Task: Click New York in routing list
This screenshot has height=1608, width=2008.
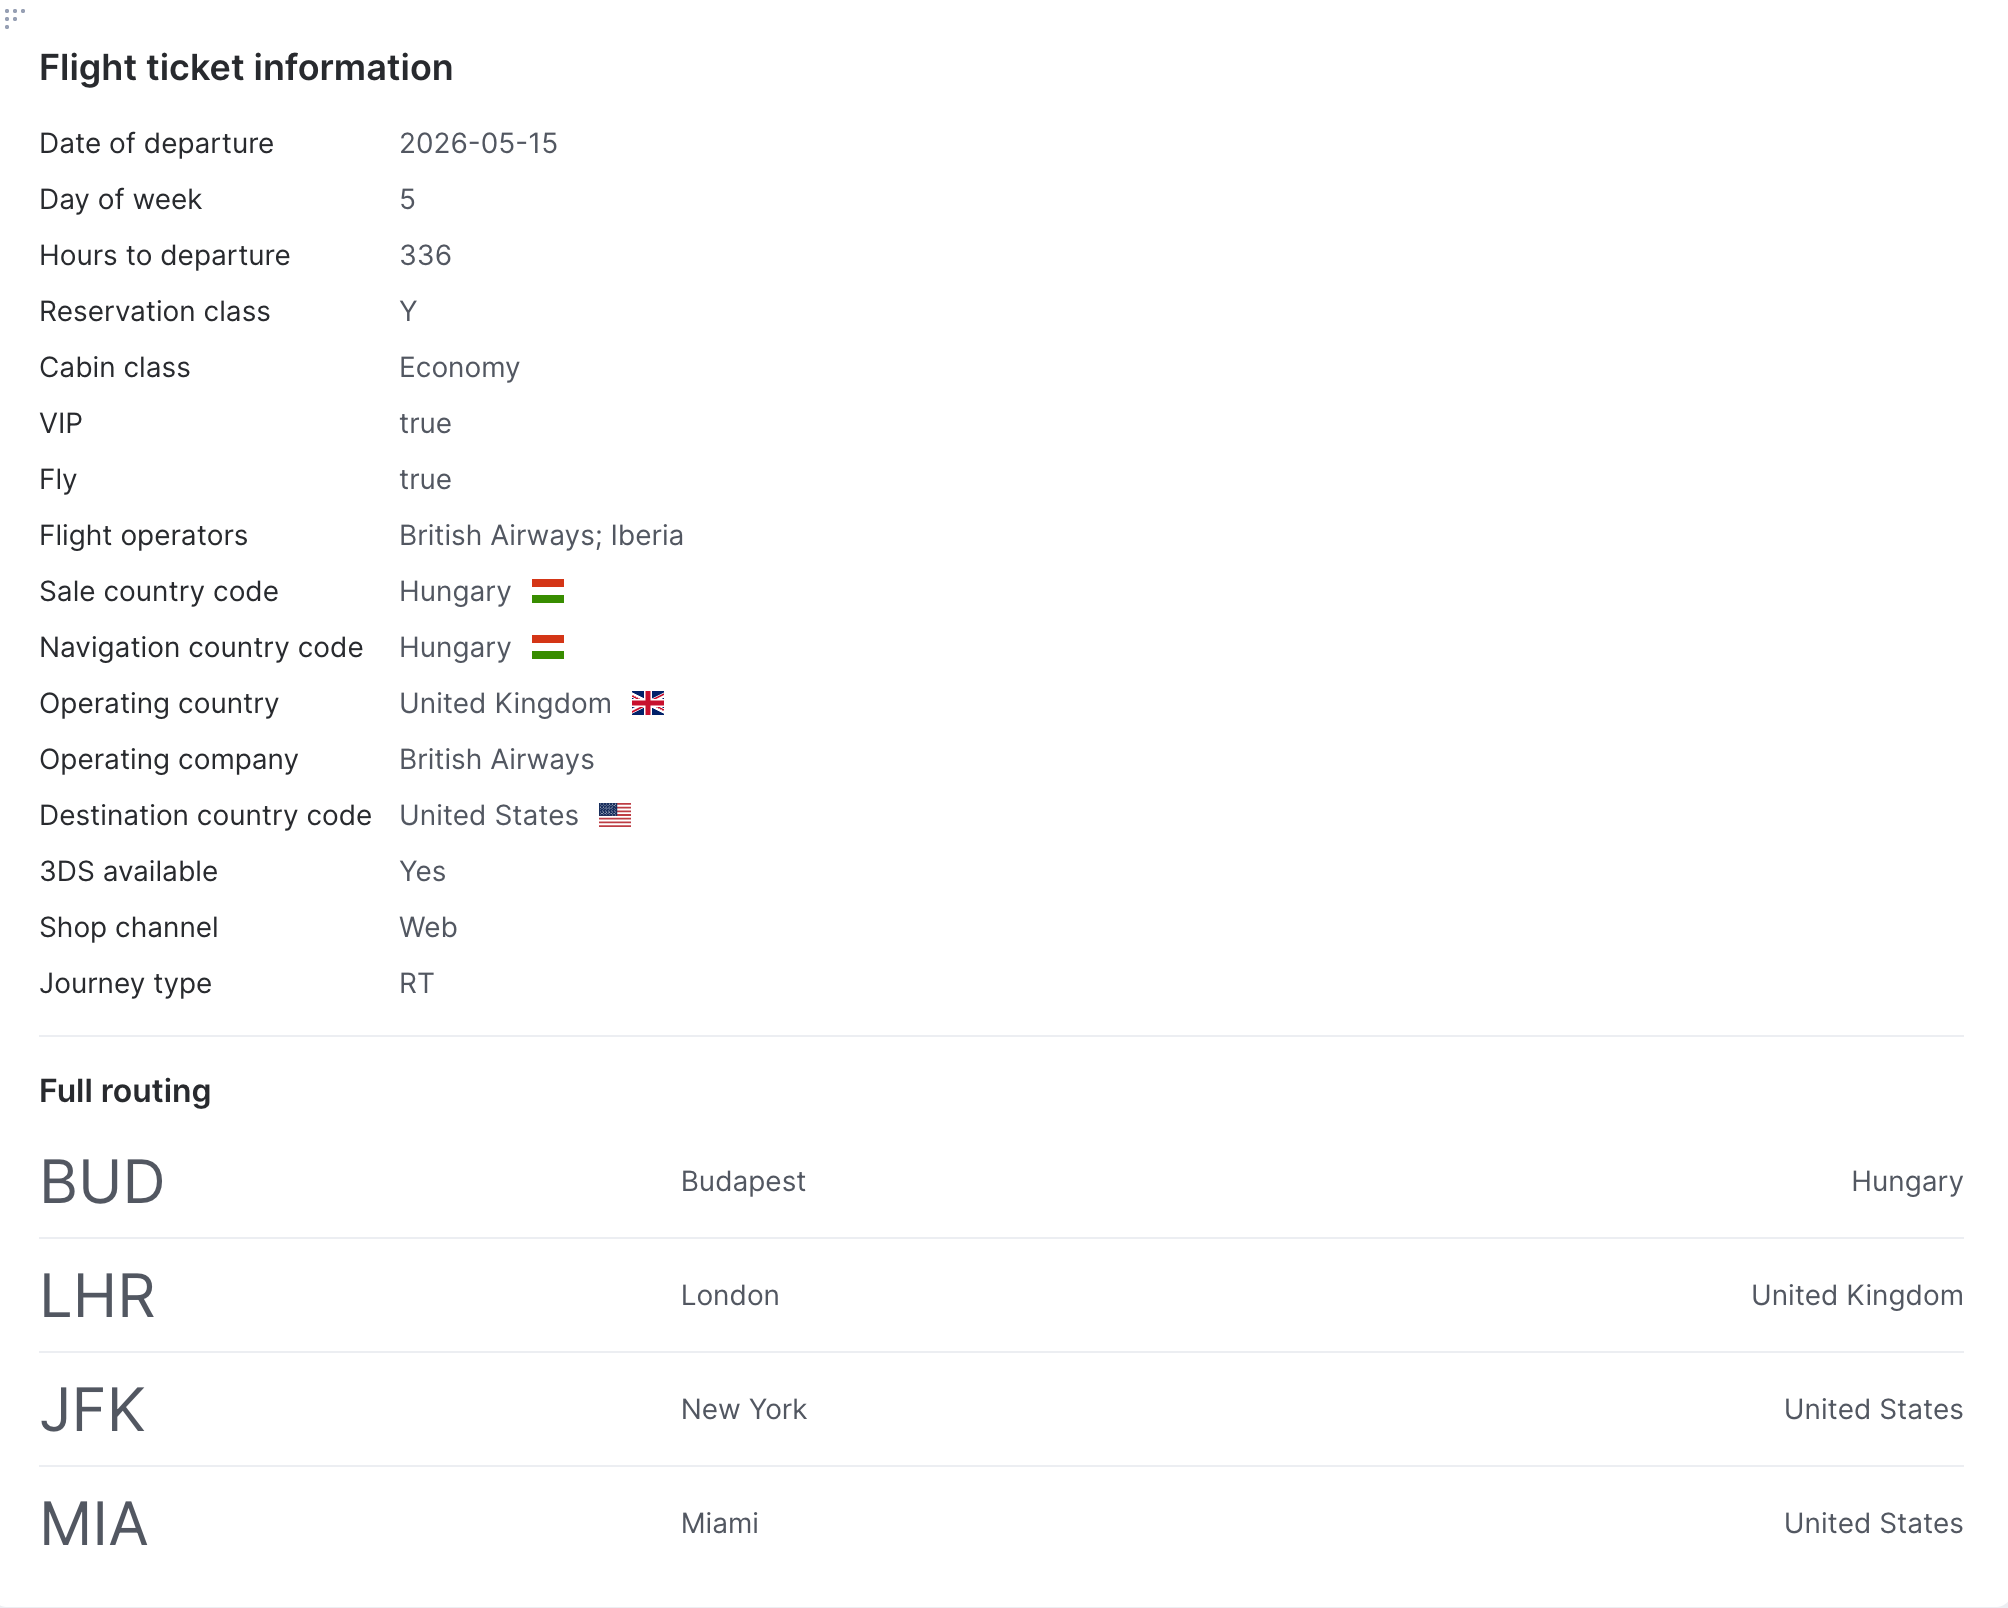Action: point(743,1409)
